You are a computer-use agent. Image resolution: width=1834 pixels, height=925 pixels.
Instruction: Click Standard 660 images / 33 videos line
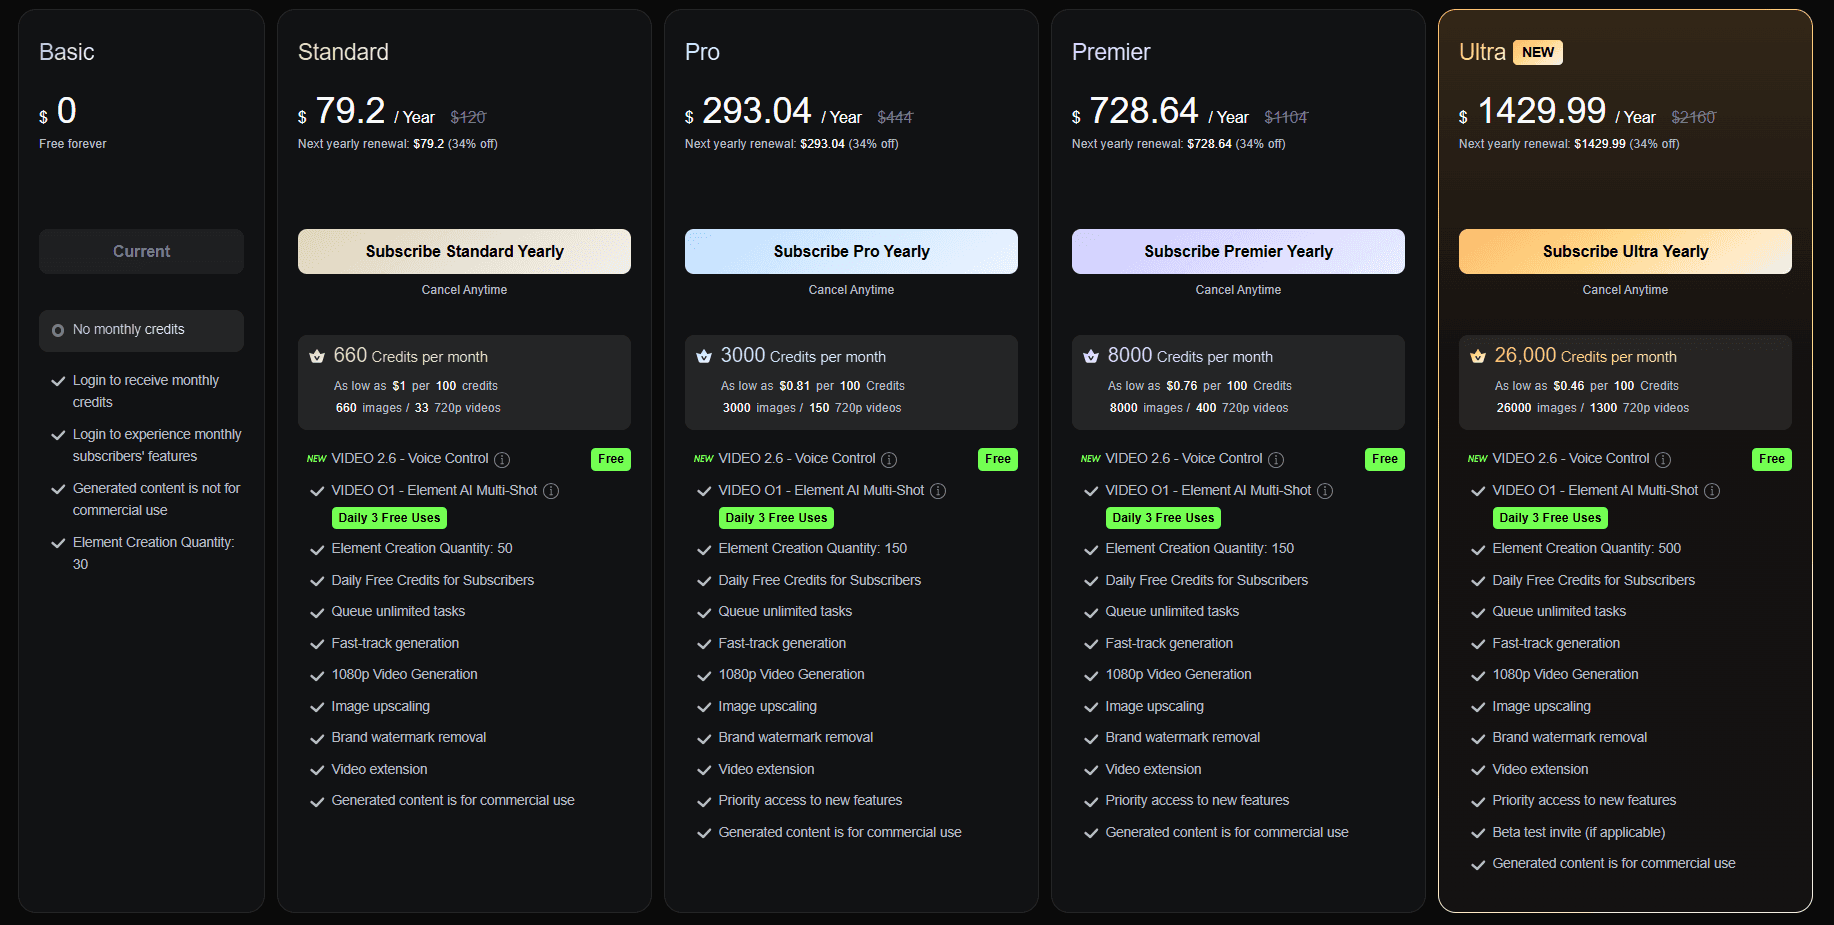(x=418, y=408)
